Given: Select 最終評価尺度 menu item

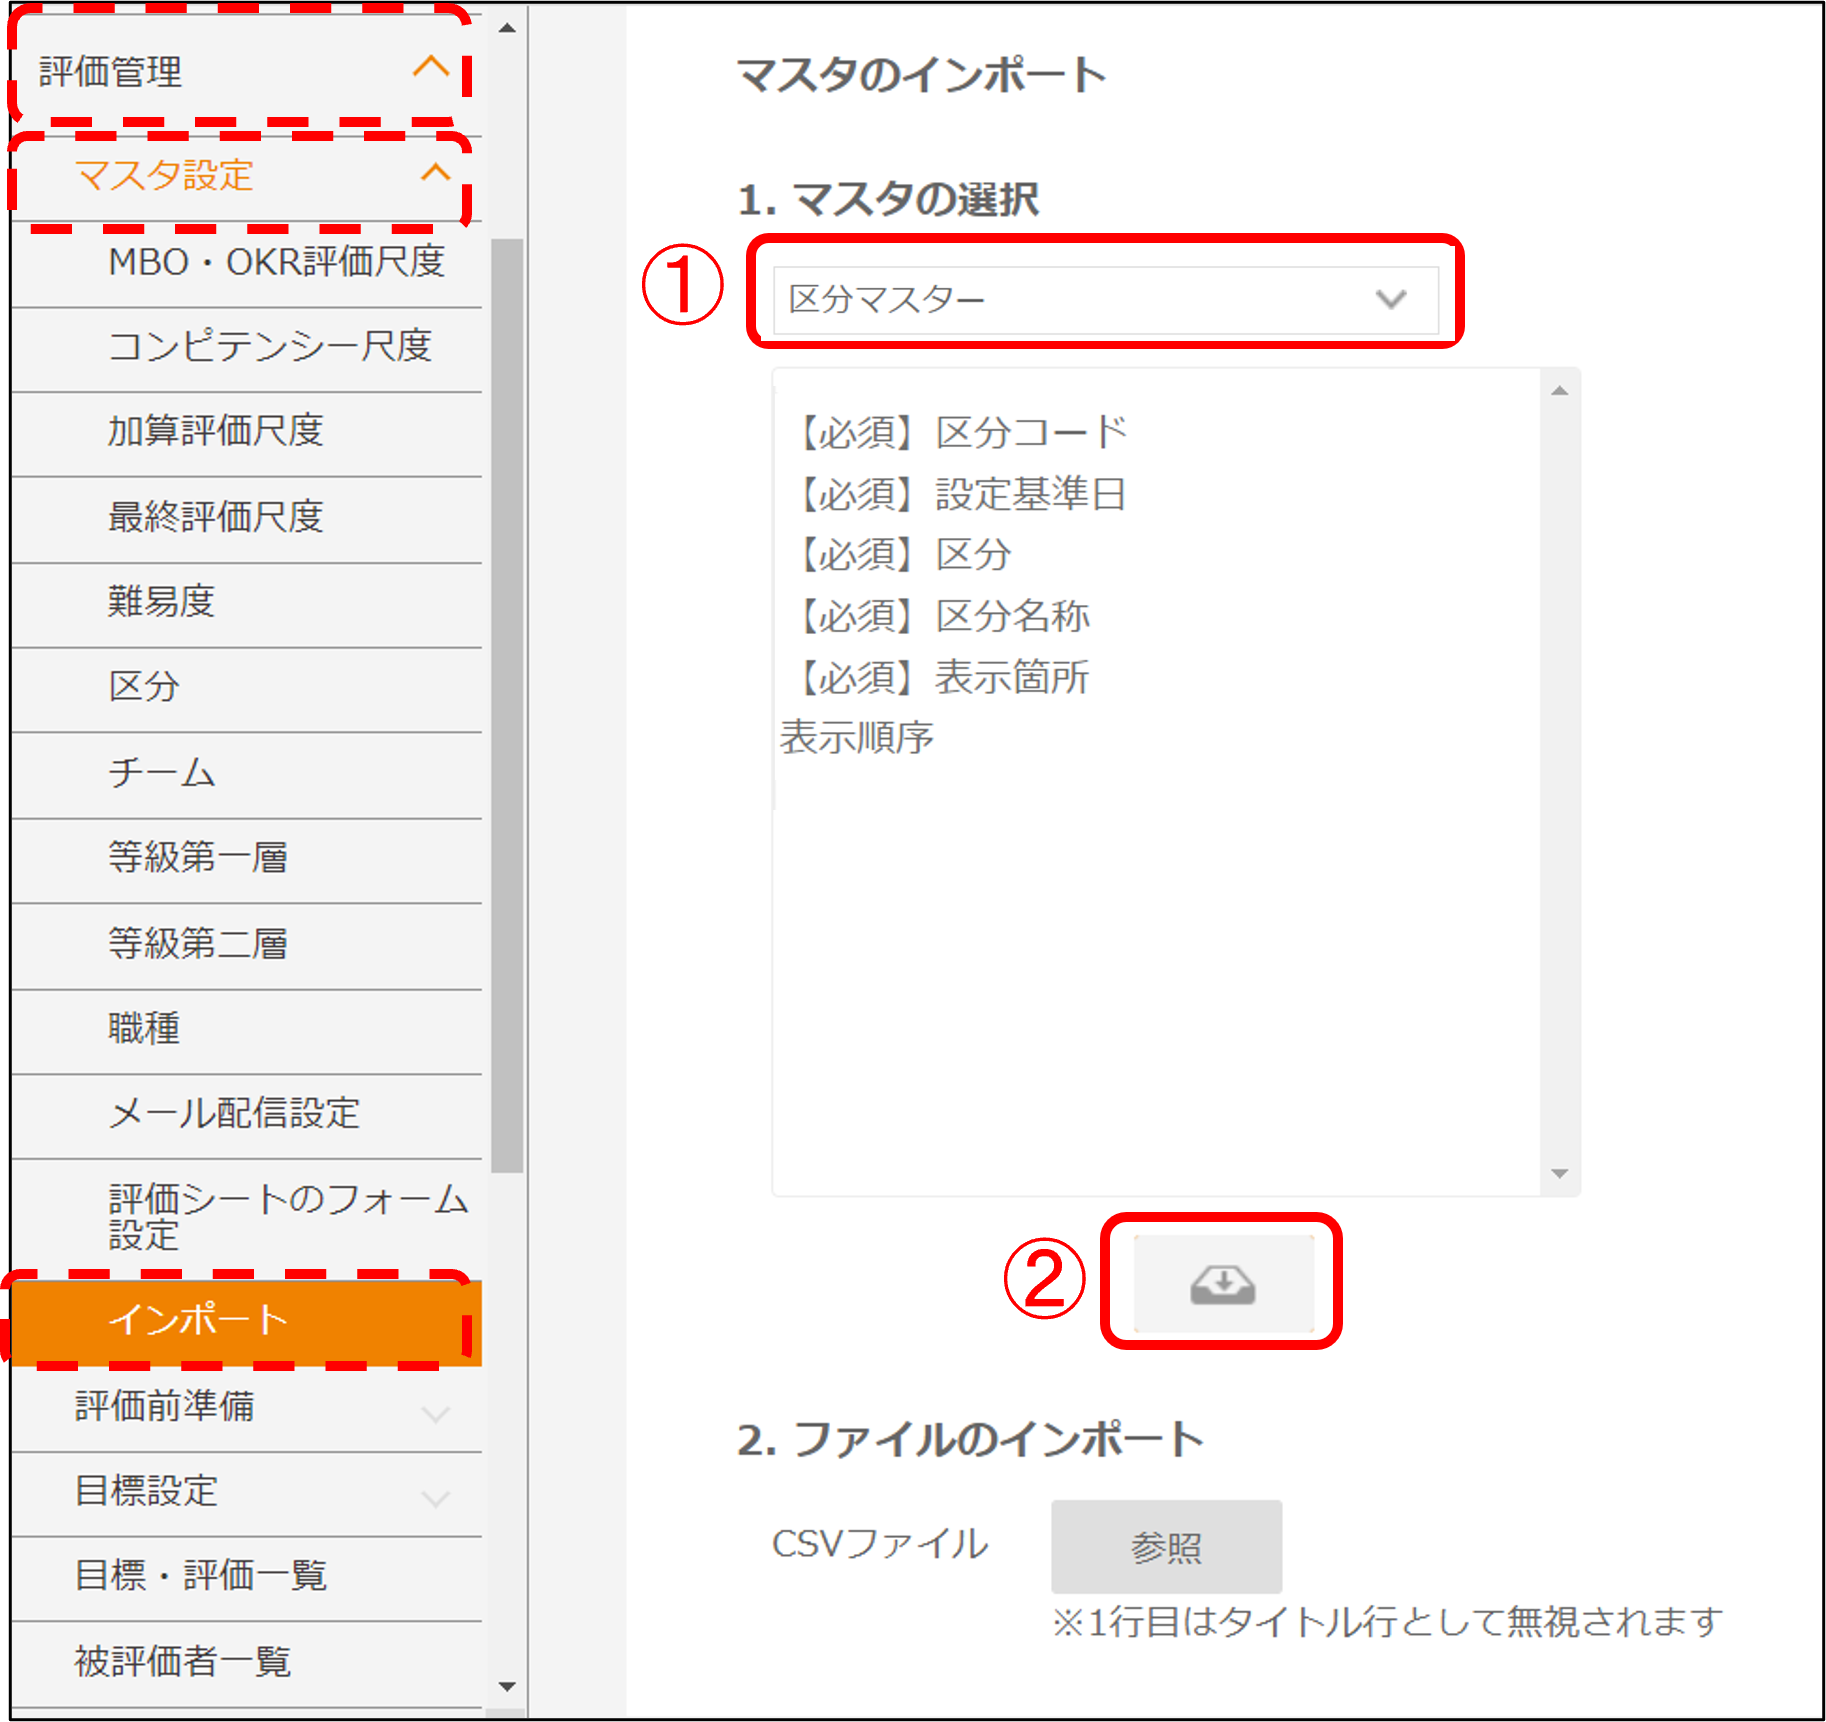Looking at the screenshot, I should [x=215, y=517].
